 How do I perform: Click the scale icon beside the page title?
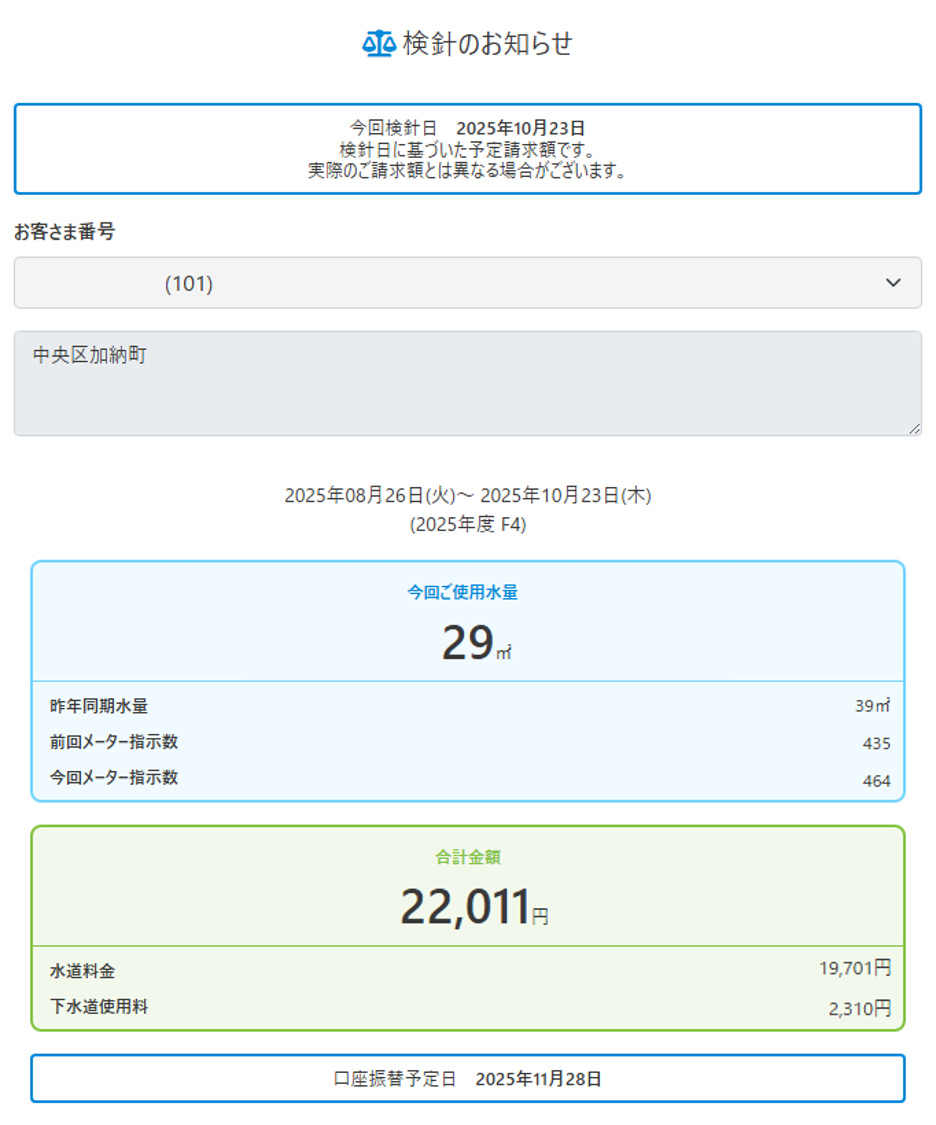[x=379, y=44]
